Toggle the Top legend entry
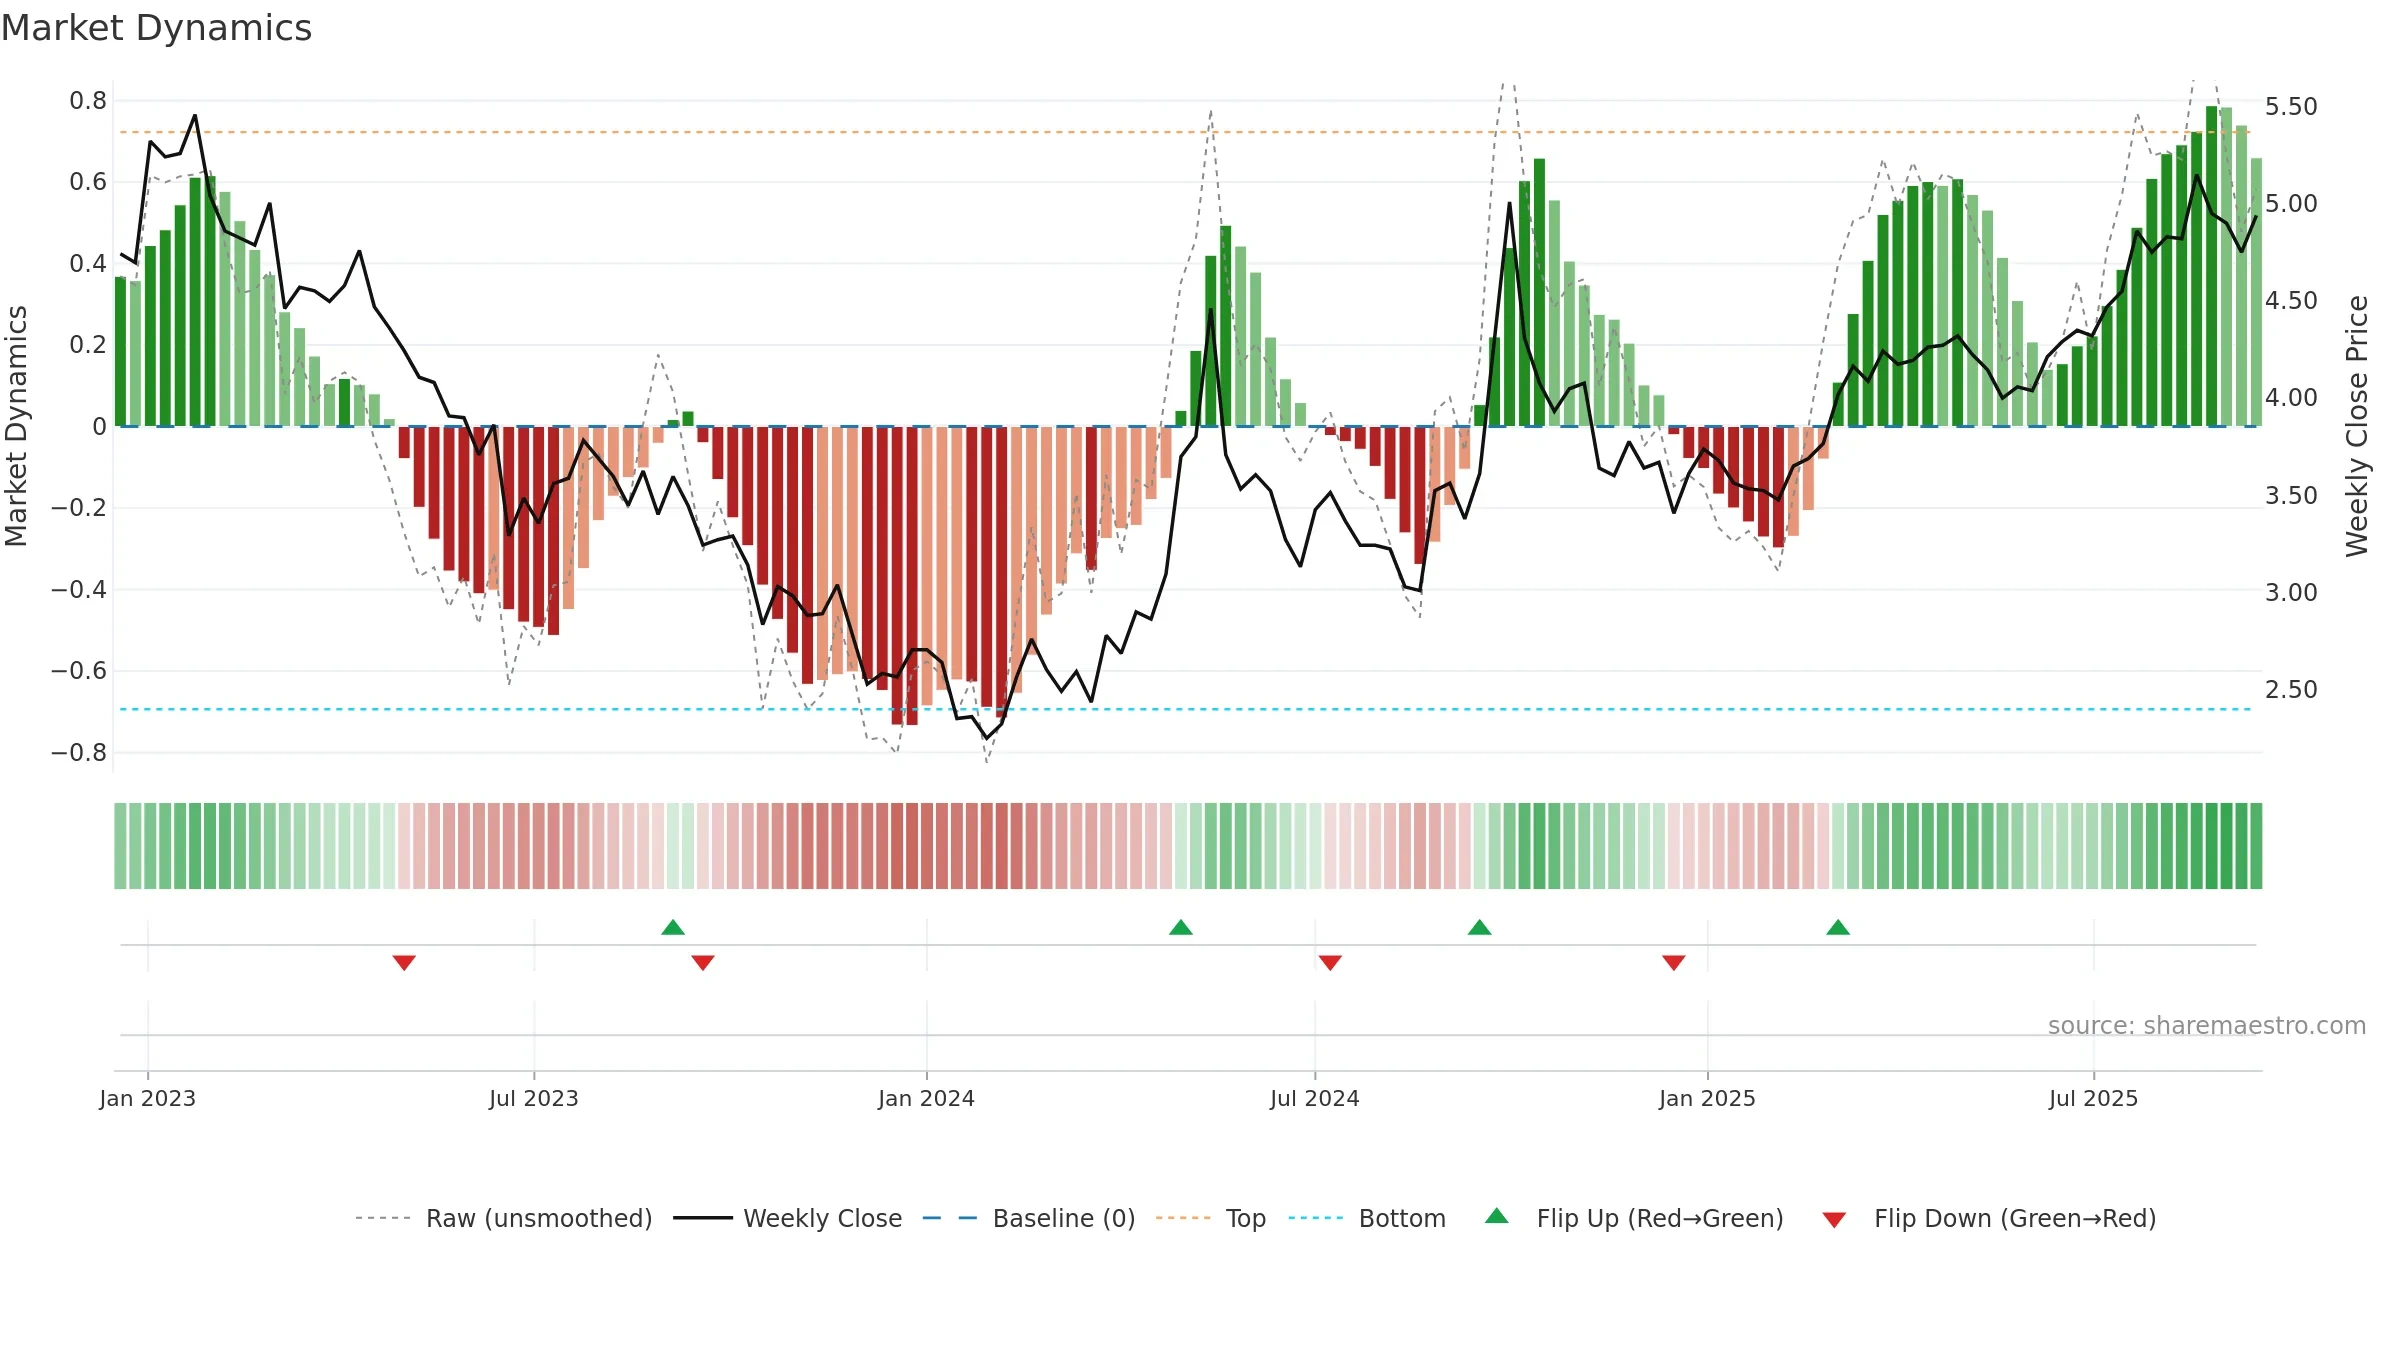Image resolution: width=2400 pixels, height=1350 pixels. point(1211,1218)
